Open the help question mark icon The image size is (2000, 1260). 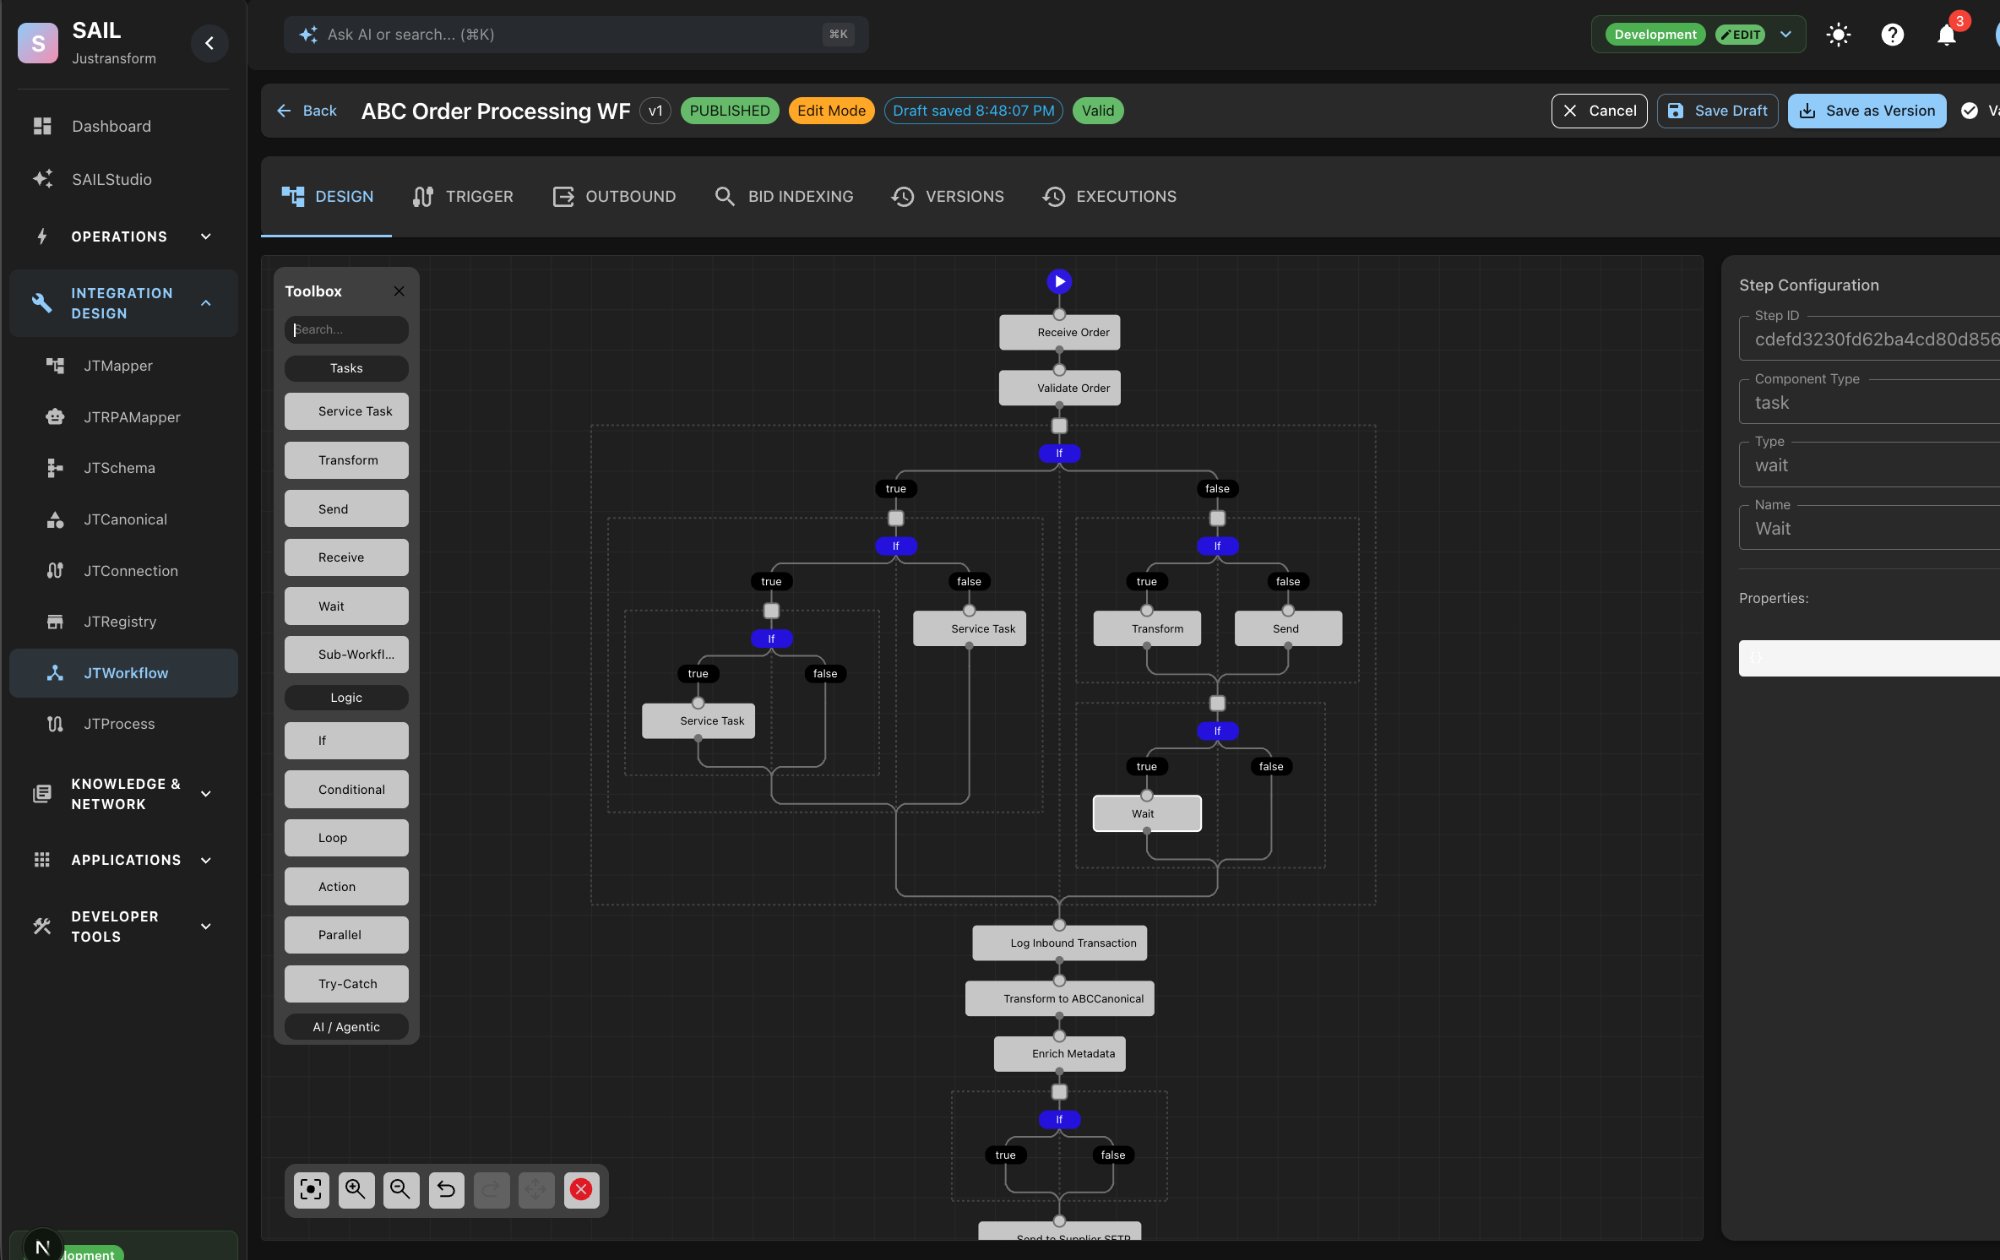coord(1892,35)
